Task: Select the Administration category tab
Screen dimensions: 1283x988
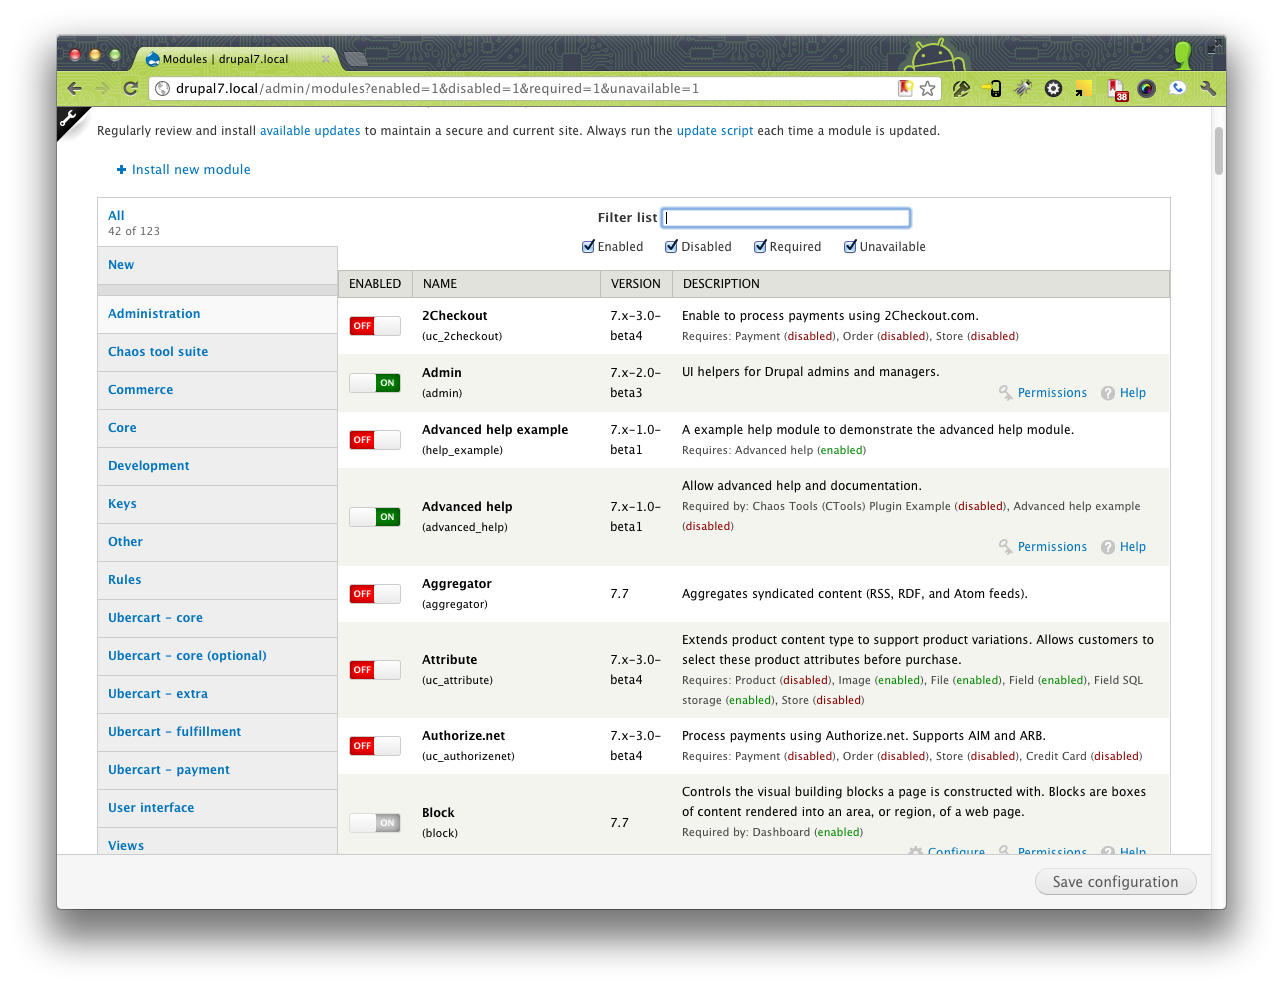Action: coord(217,314)
